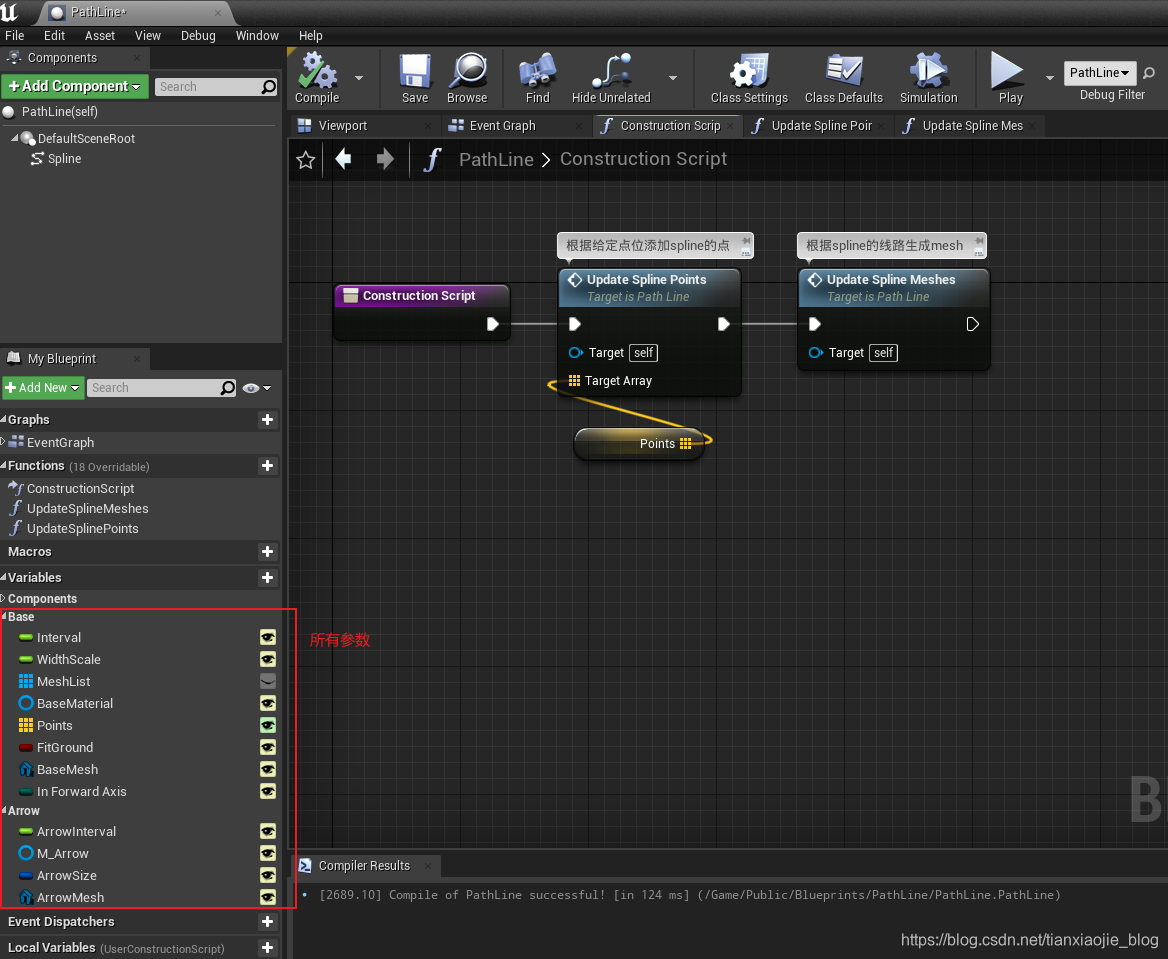This screenshot has width=1168, height=959.
Task: Toggle BaseMaterial variable visibility eye
Action: click(x=267, y=703)
